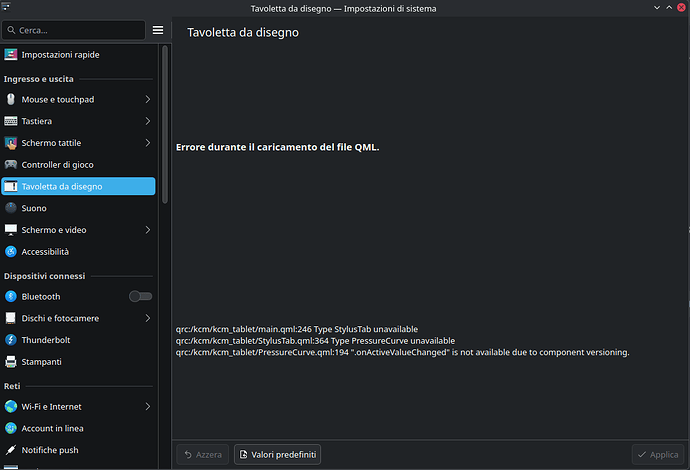Click the Applica button
690x470 pixels.
(657, 455)
